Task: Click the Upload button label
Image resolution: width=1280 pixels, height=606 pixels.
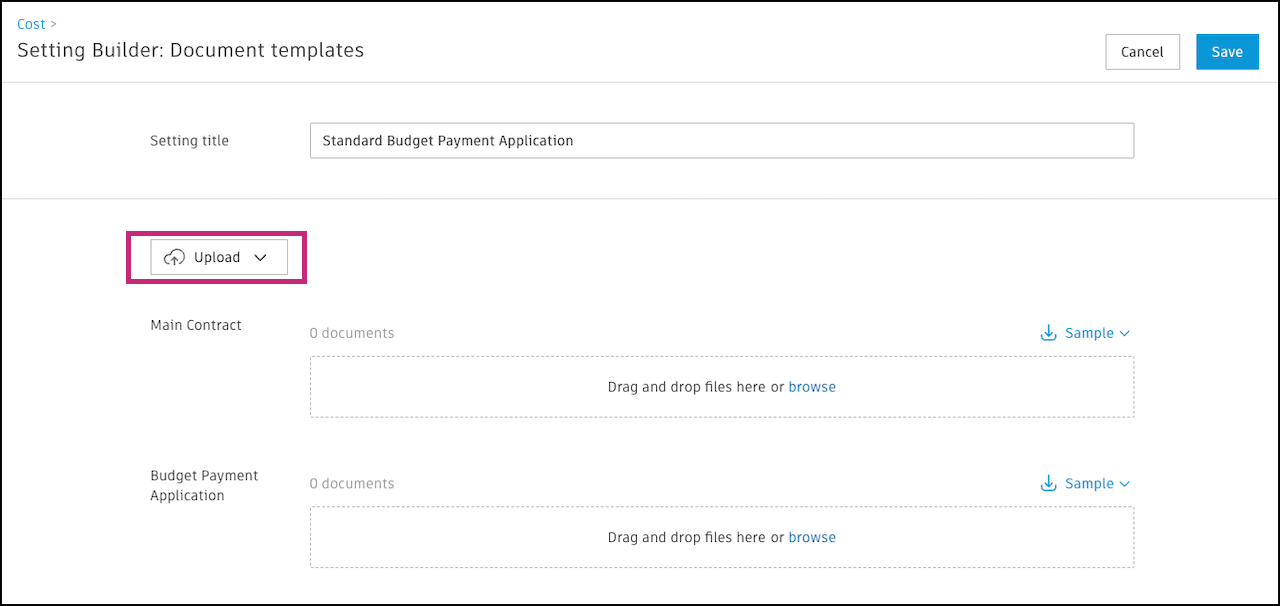Action: coord(217,258)
